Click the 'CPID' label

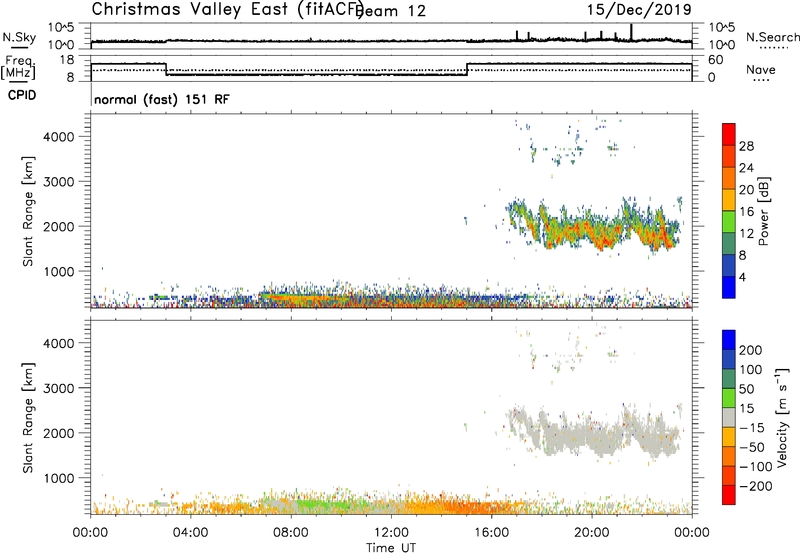pyautogui.click(x=22, y=95)
